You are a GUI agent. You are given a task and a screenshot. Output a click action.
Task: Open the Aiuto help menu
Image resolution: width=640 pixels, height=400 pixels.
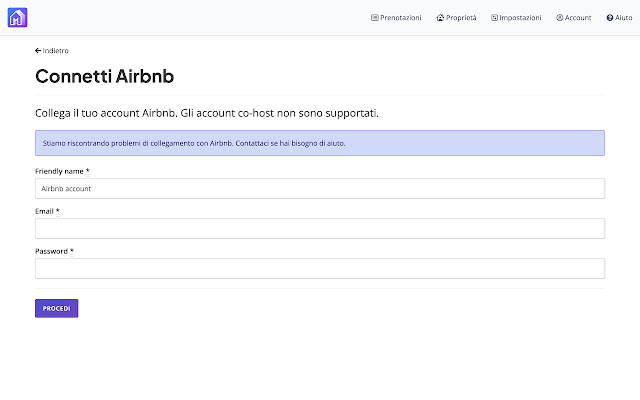point(619,18)
